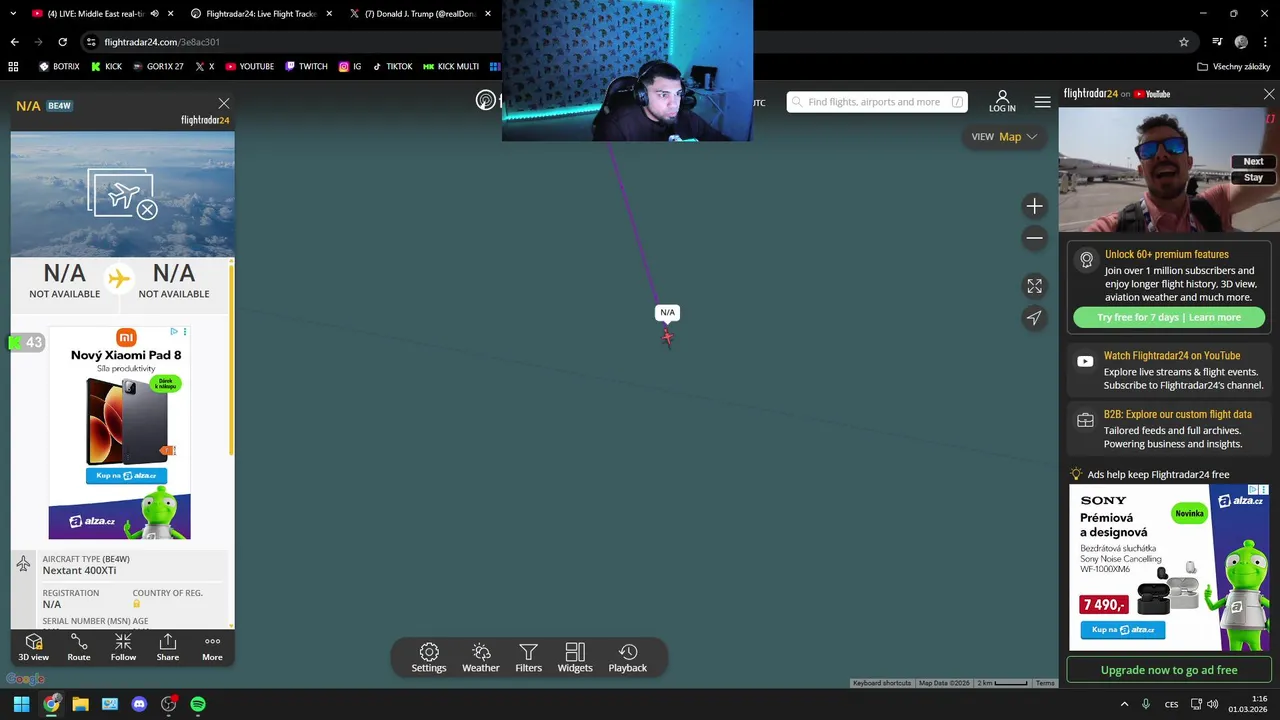
Task: Center map on my location
Action: pos(1034,318)
